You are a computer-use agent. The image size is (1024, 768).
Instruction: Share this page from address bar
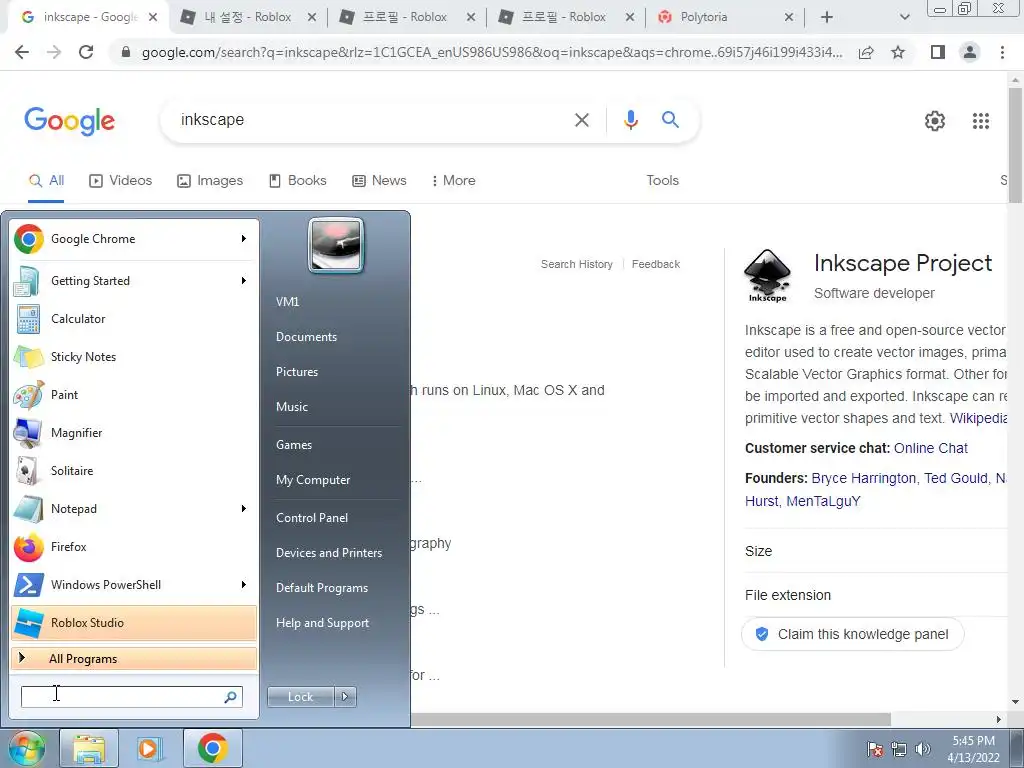(x=866, y=52)
